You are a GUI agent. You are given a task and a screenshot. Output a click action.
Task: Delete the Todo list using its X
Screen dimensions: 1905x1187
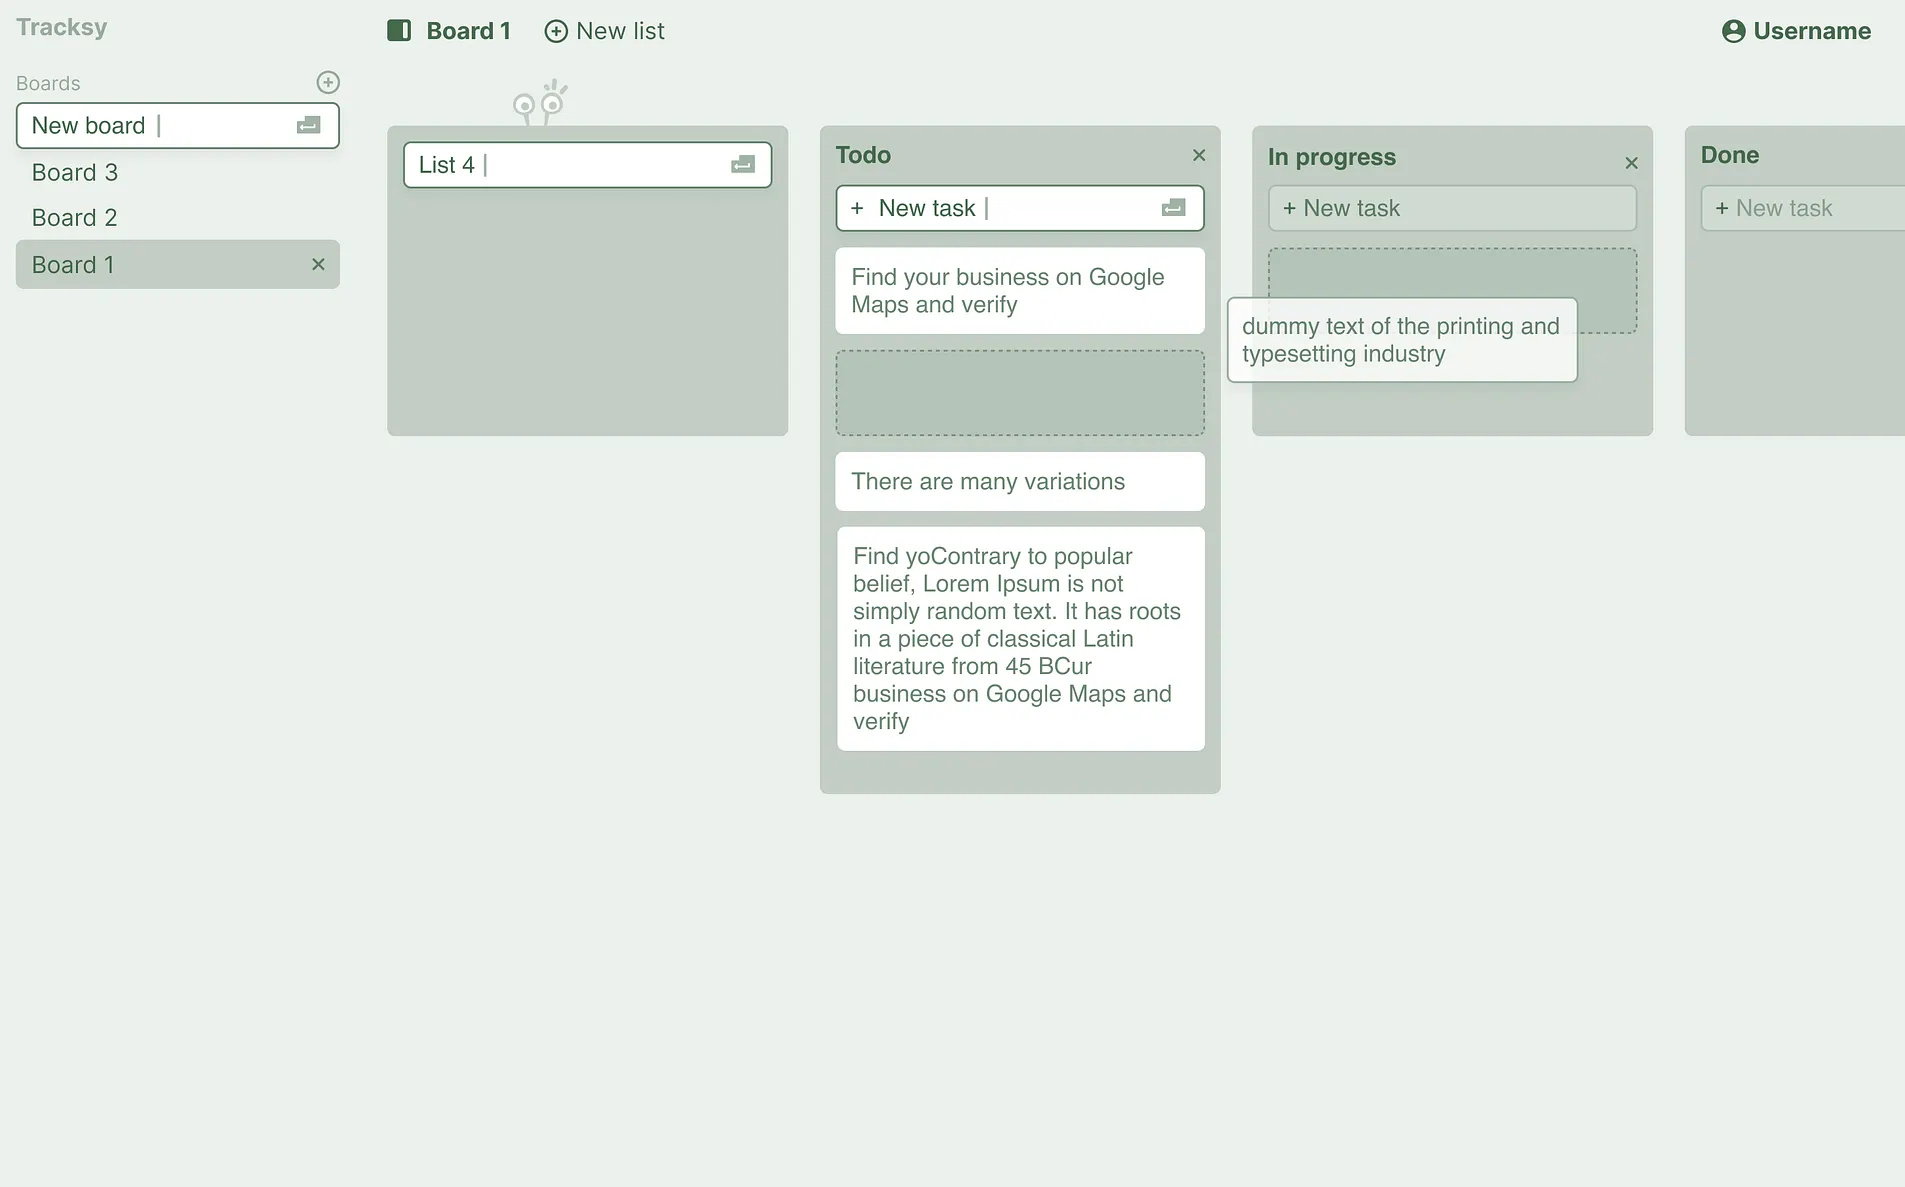pyautogui.click(x=1199, y=155)
